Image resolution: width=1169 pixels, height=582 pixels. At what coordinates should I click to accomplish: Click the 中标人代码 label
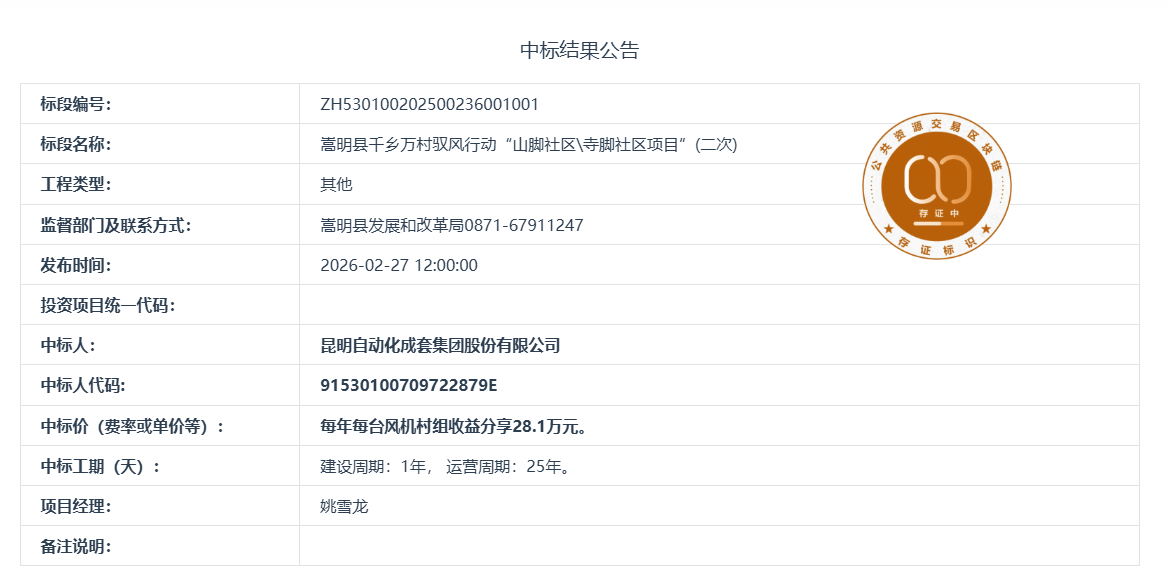[x=83, y=386]
